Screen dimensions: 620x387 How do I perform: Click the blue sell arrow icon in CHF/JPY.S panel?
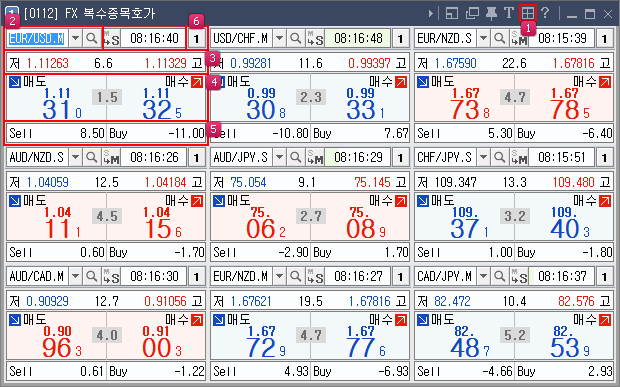point(423,201)
